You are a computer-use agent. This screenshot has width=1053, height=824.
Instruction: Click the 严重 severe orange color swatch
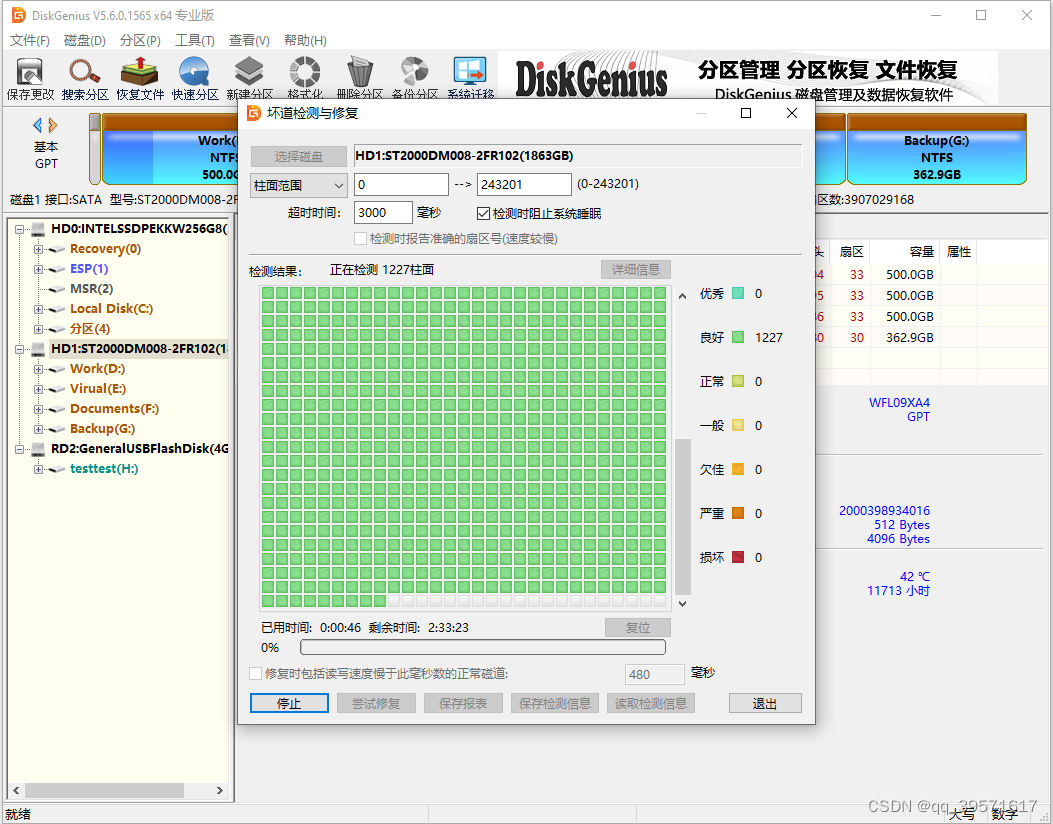pos(737,513)
